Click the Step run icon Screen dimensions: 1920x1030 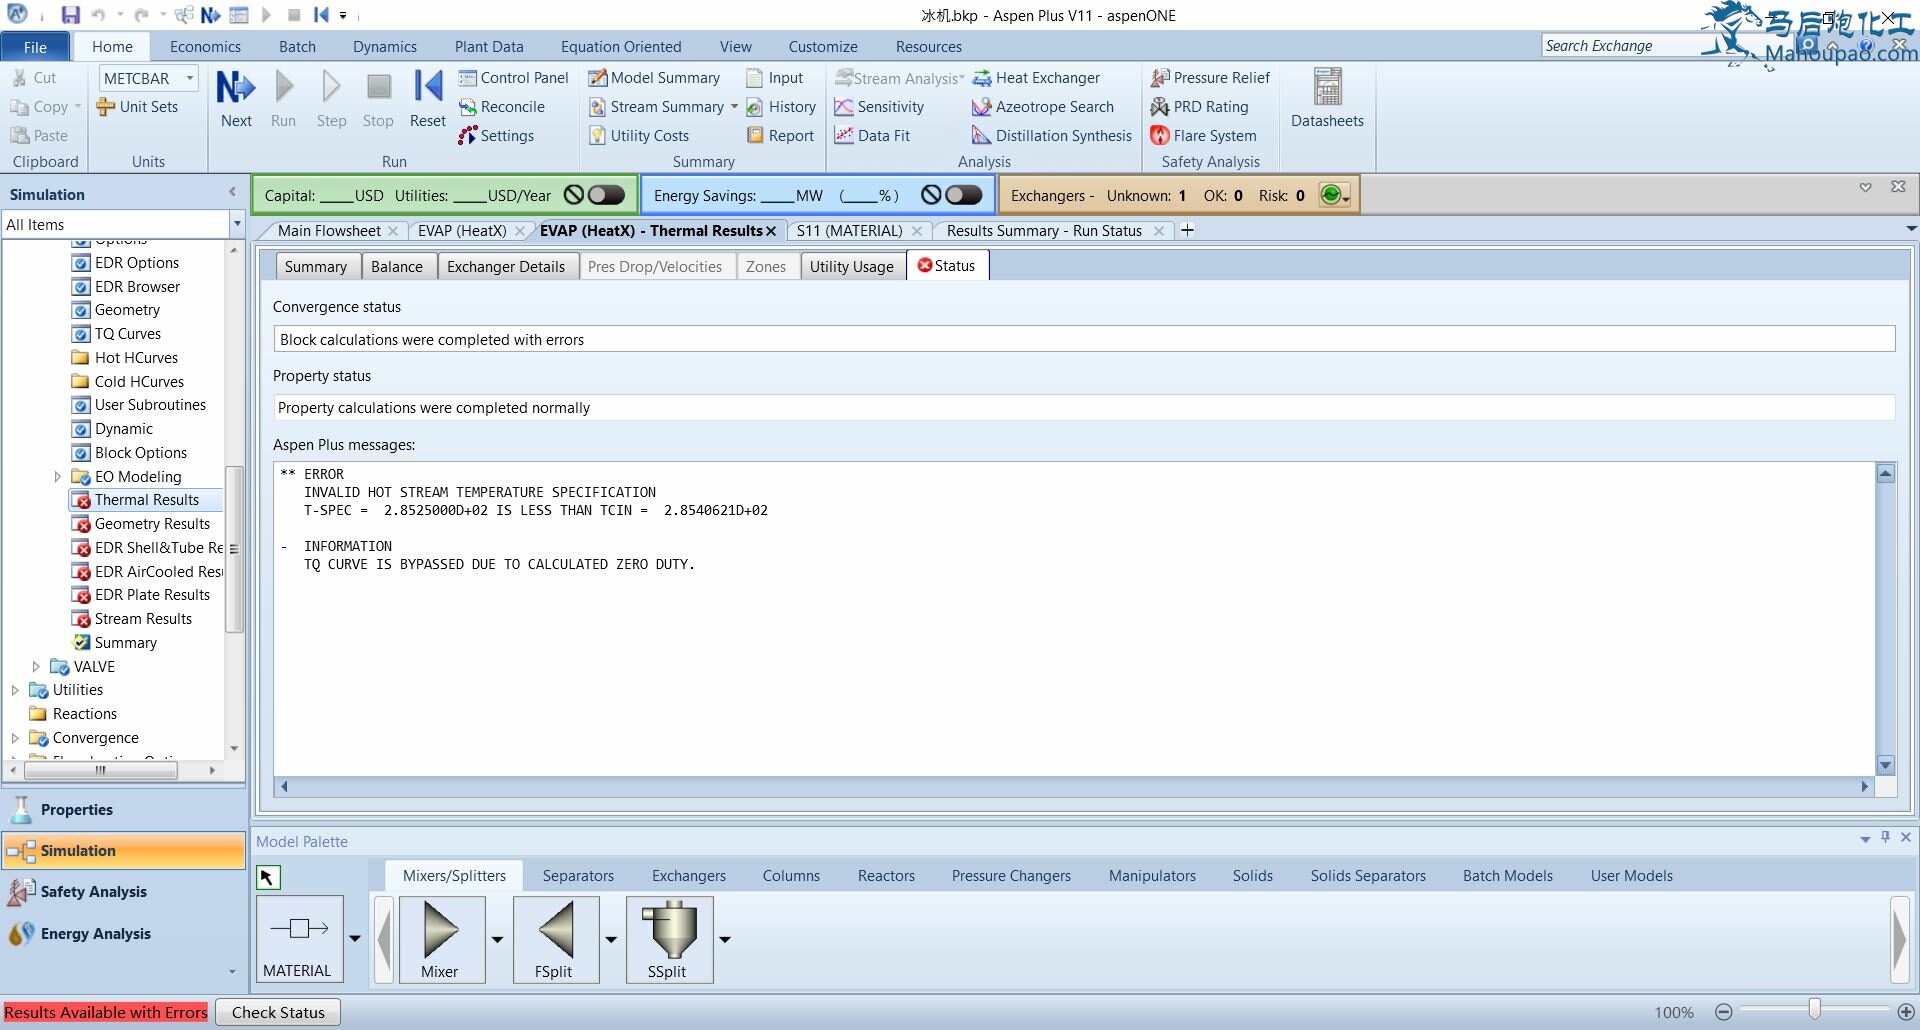point(331,98)
